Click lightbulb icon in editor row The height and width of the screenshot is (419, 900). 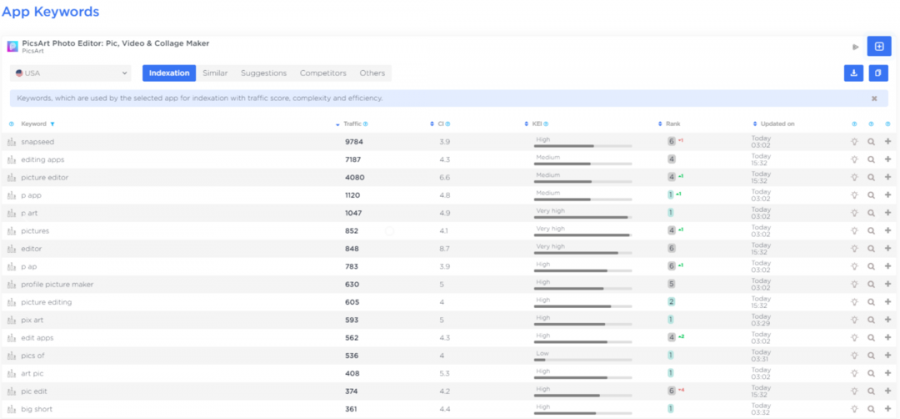[x=854, y=249]
